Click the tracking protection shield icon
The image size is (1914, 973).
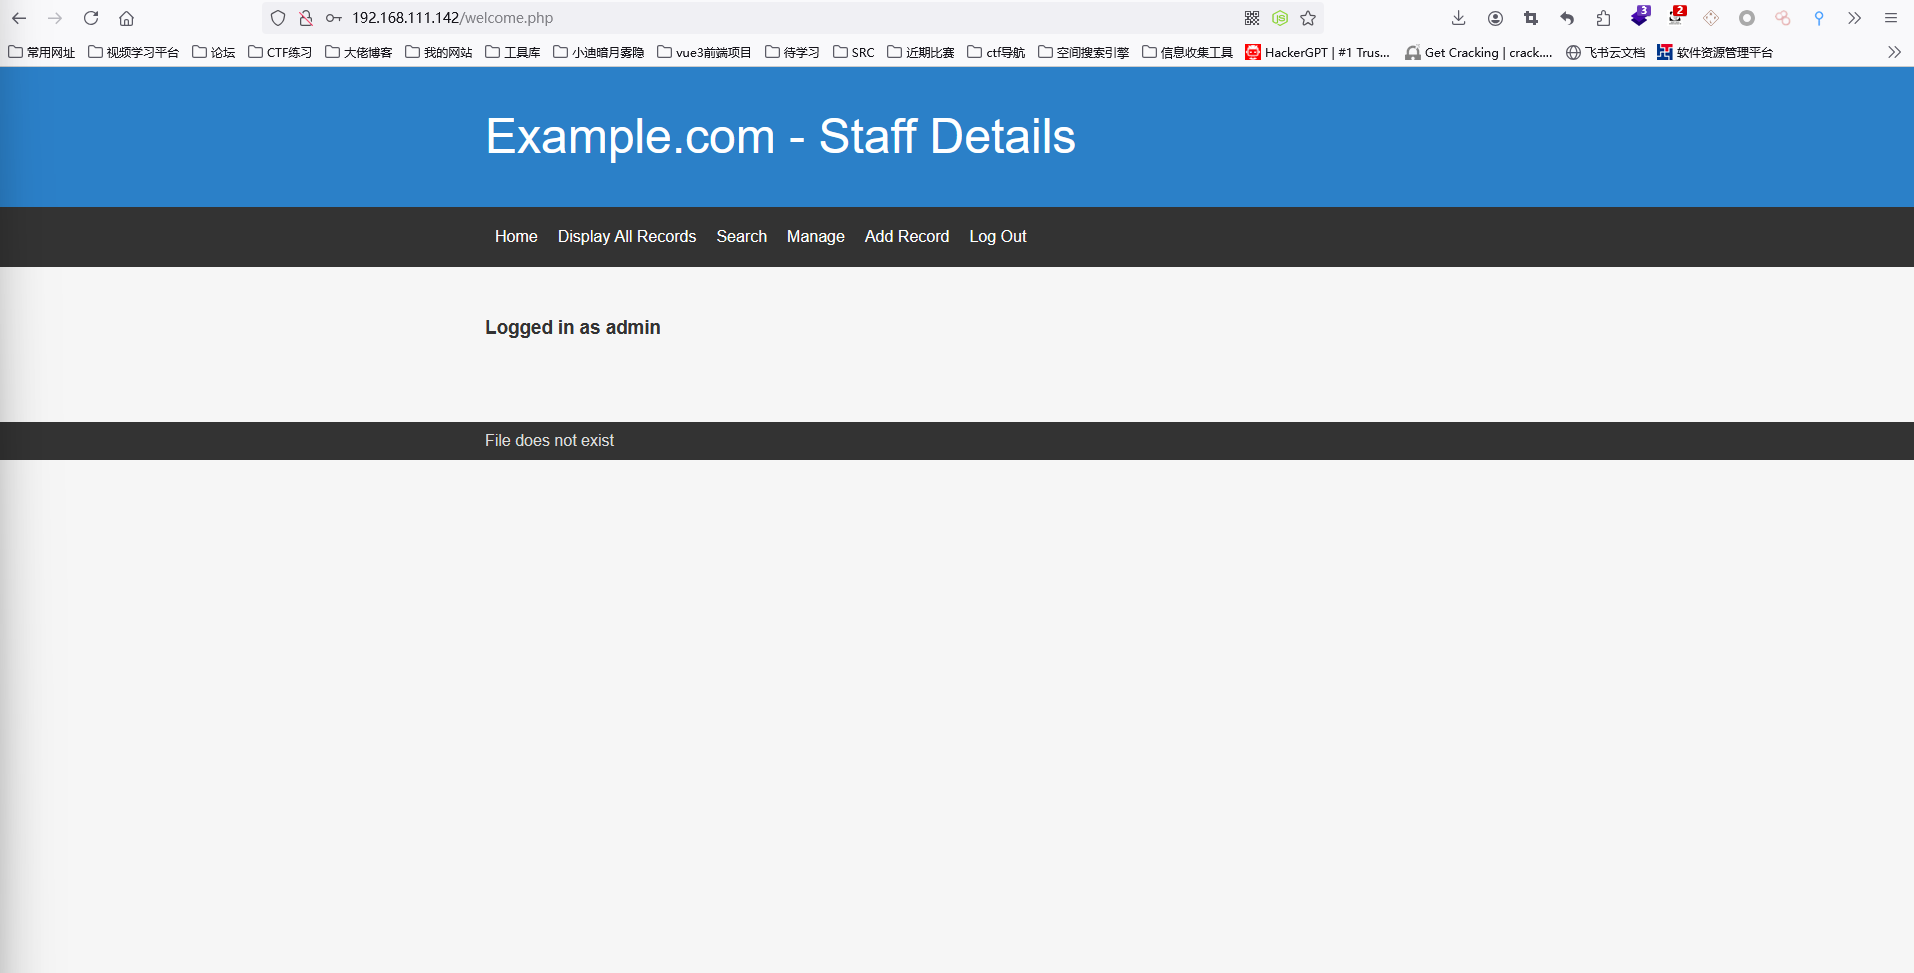(x=278, y=18)
